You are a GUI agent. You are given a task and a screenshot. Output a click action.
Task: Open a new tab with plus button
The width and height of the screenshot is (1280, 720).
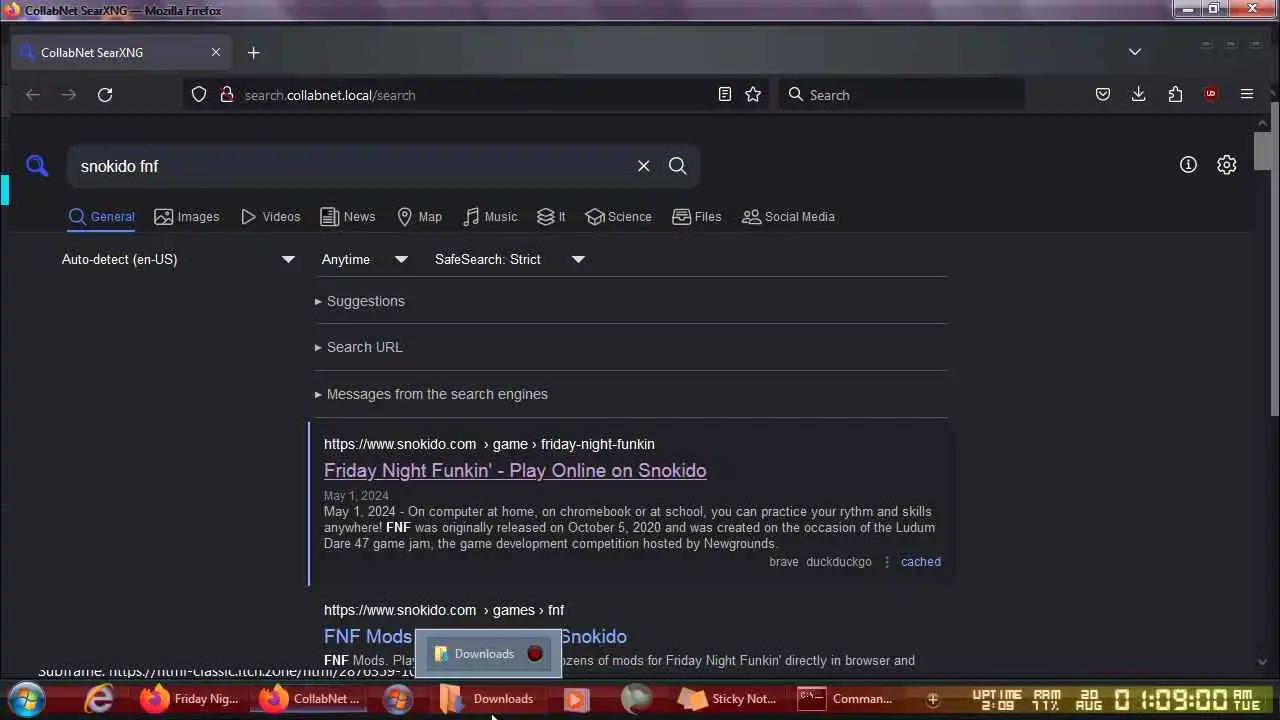click(x=253, y=53)
